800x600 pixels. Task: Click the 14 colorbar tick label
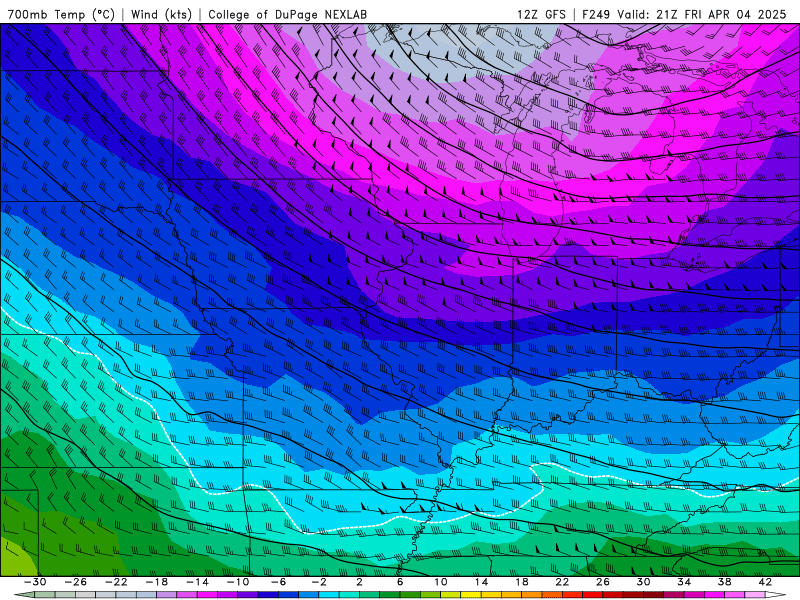[x=481, y=582]
